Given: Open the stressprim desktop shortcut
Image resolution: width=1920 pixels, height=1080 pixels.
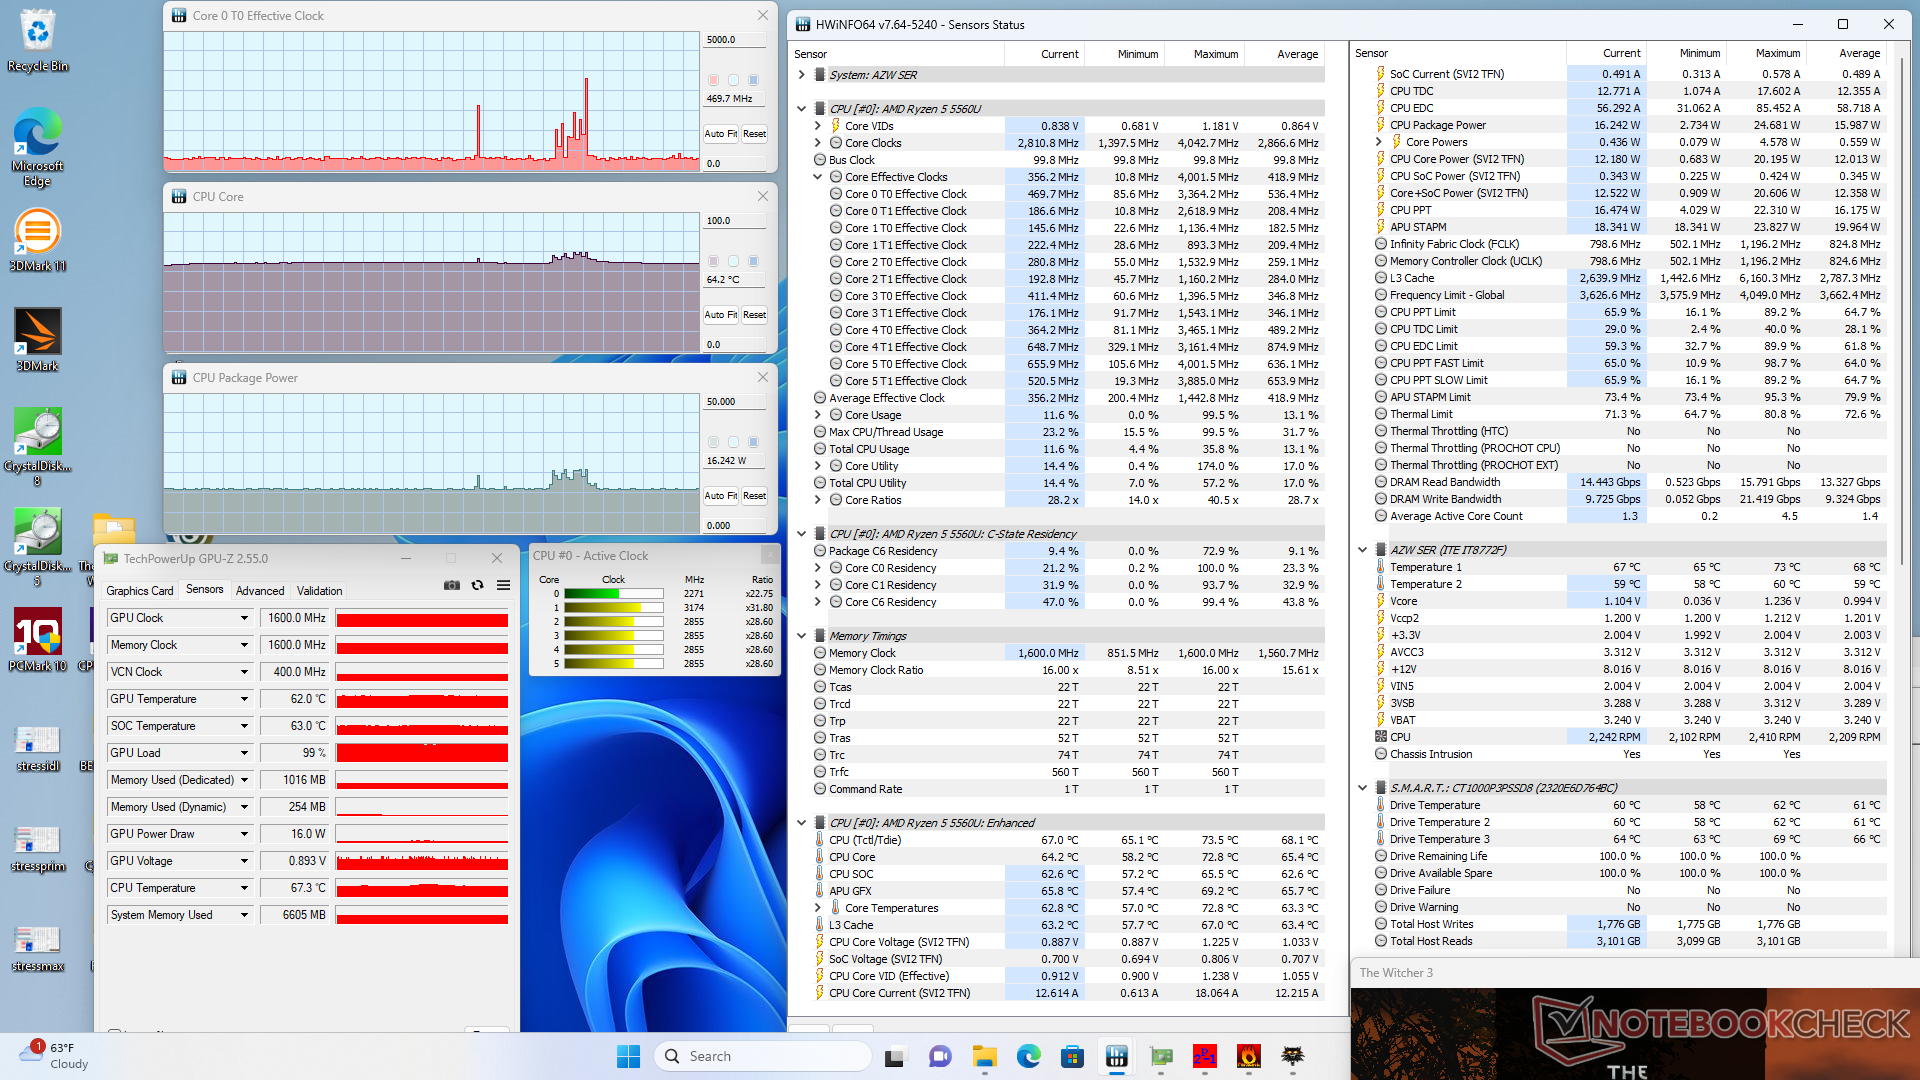Looking at the screenshot, I should [x=38, y=847].
